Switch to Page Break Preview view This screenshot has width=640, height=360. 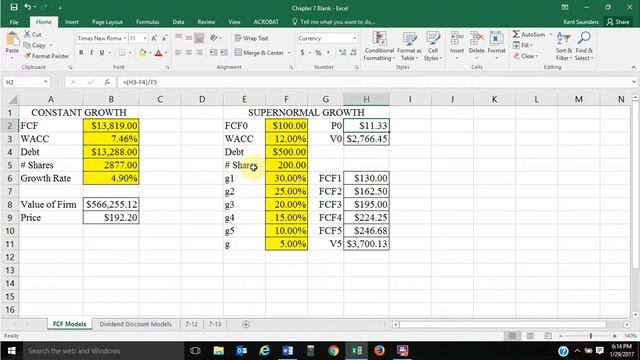(x=548, y=336)
